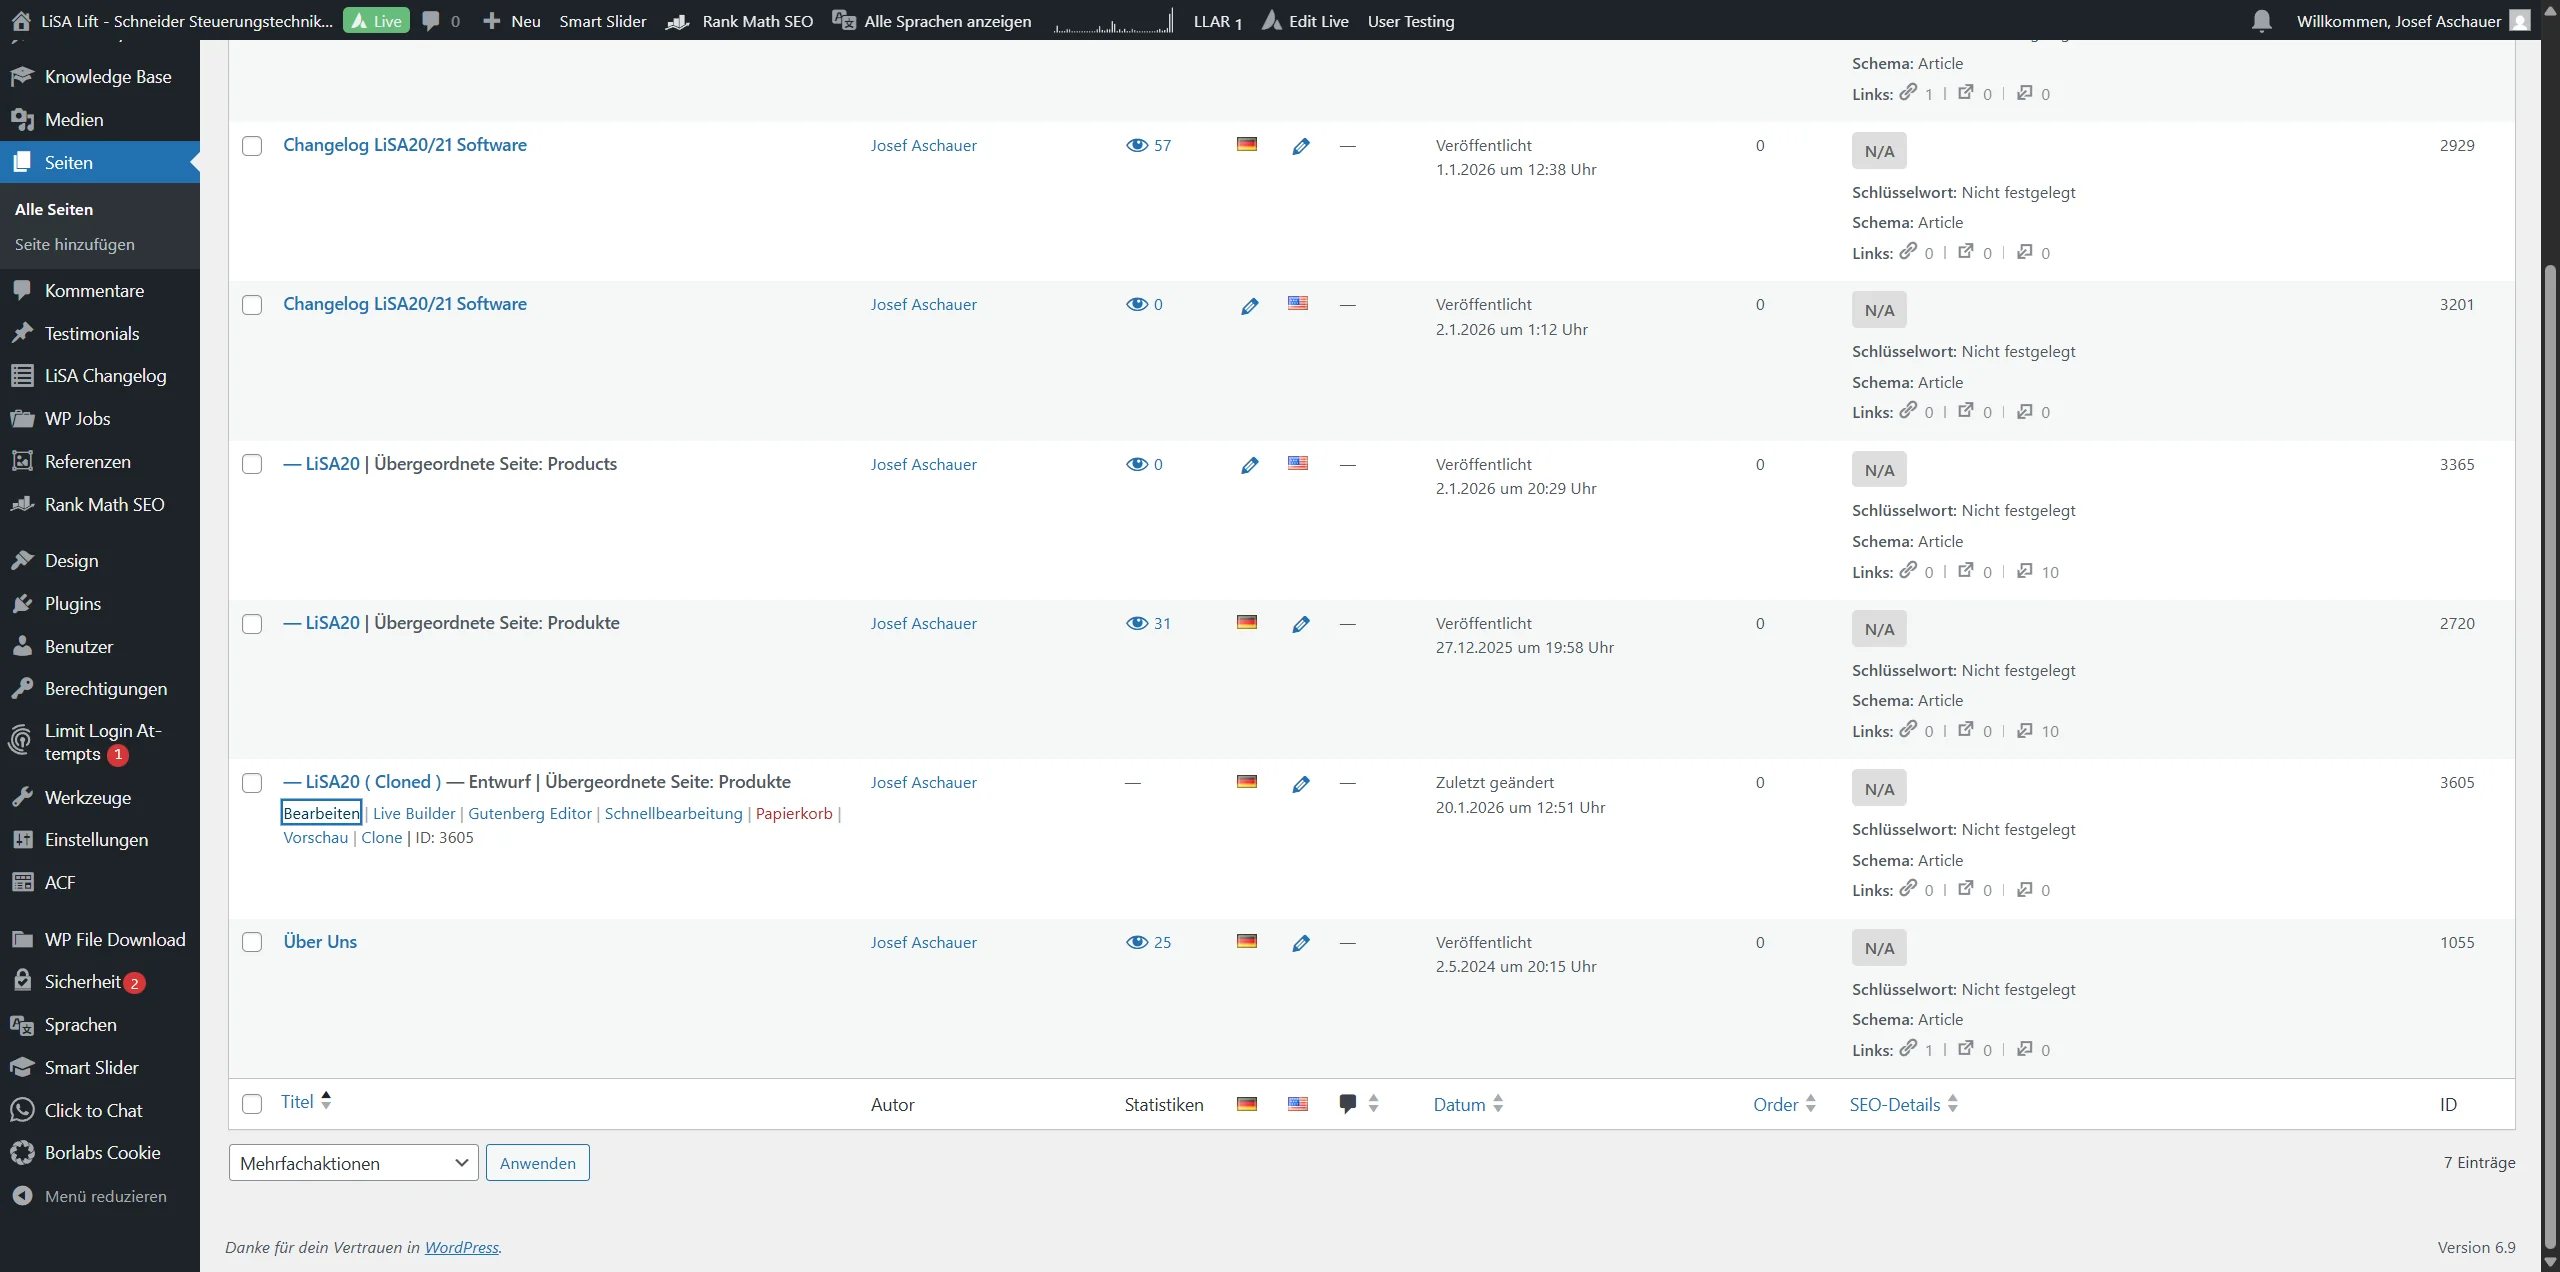Sort pages by the Titel column

[x=297, y=1100]
